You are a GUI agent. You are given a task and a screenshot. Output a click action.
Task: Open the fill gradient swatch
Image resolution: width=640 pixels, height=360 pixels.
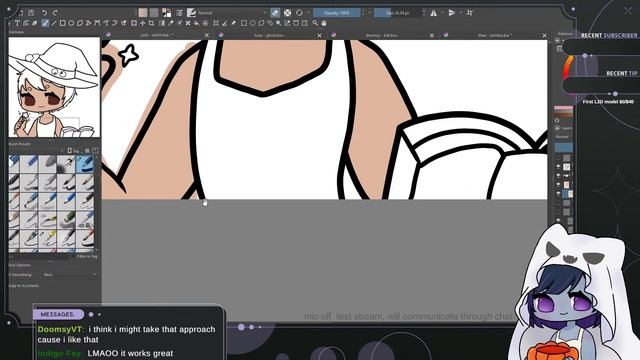click(142, 13)
